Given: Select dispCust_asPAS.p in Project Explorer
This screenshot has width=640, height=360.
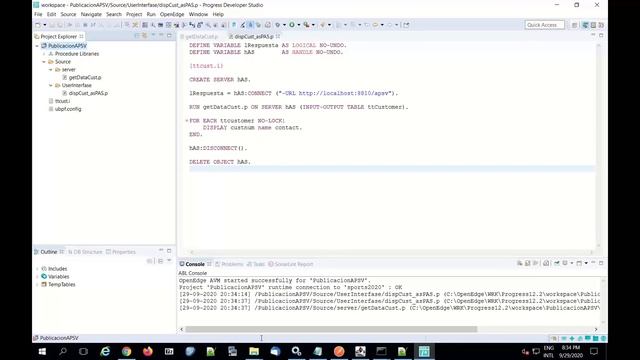Looking at the screenshot, I should [88, 93].
